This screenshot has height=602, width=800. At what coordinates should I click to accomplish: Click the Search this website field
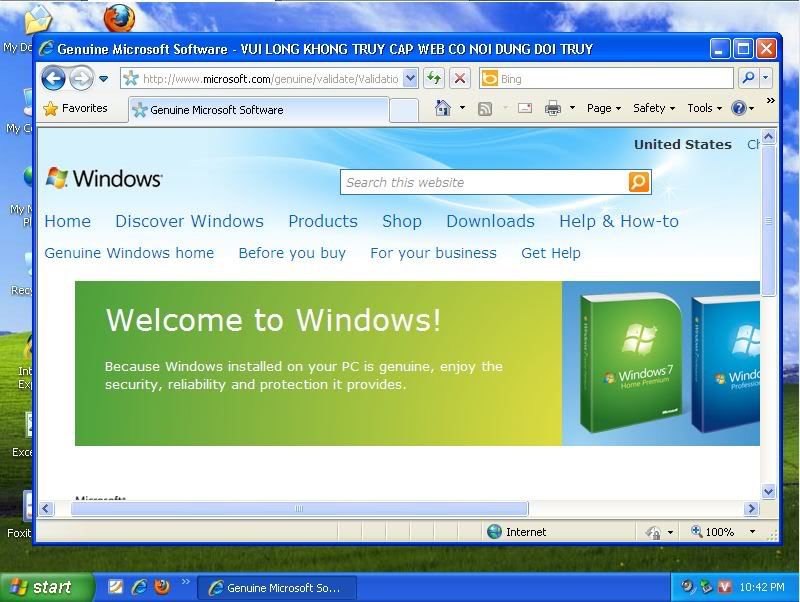(x=484, y=182)
